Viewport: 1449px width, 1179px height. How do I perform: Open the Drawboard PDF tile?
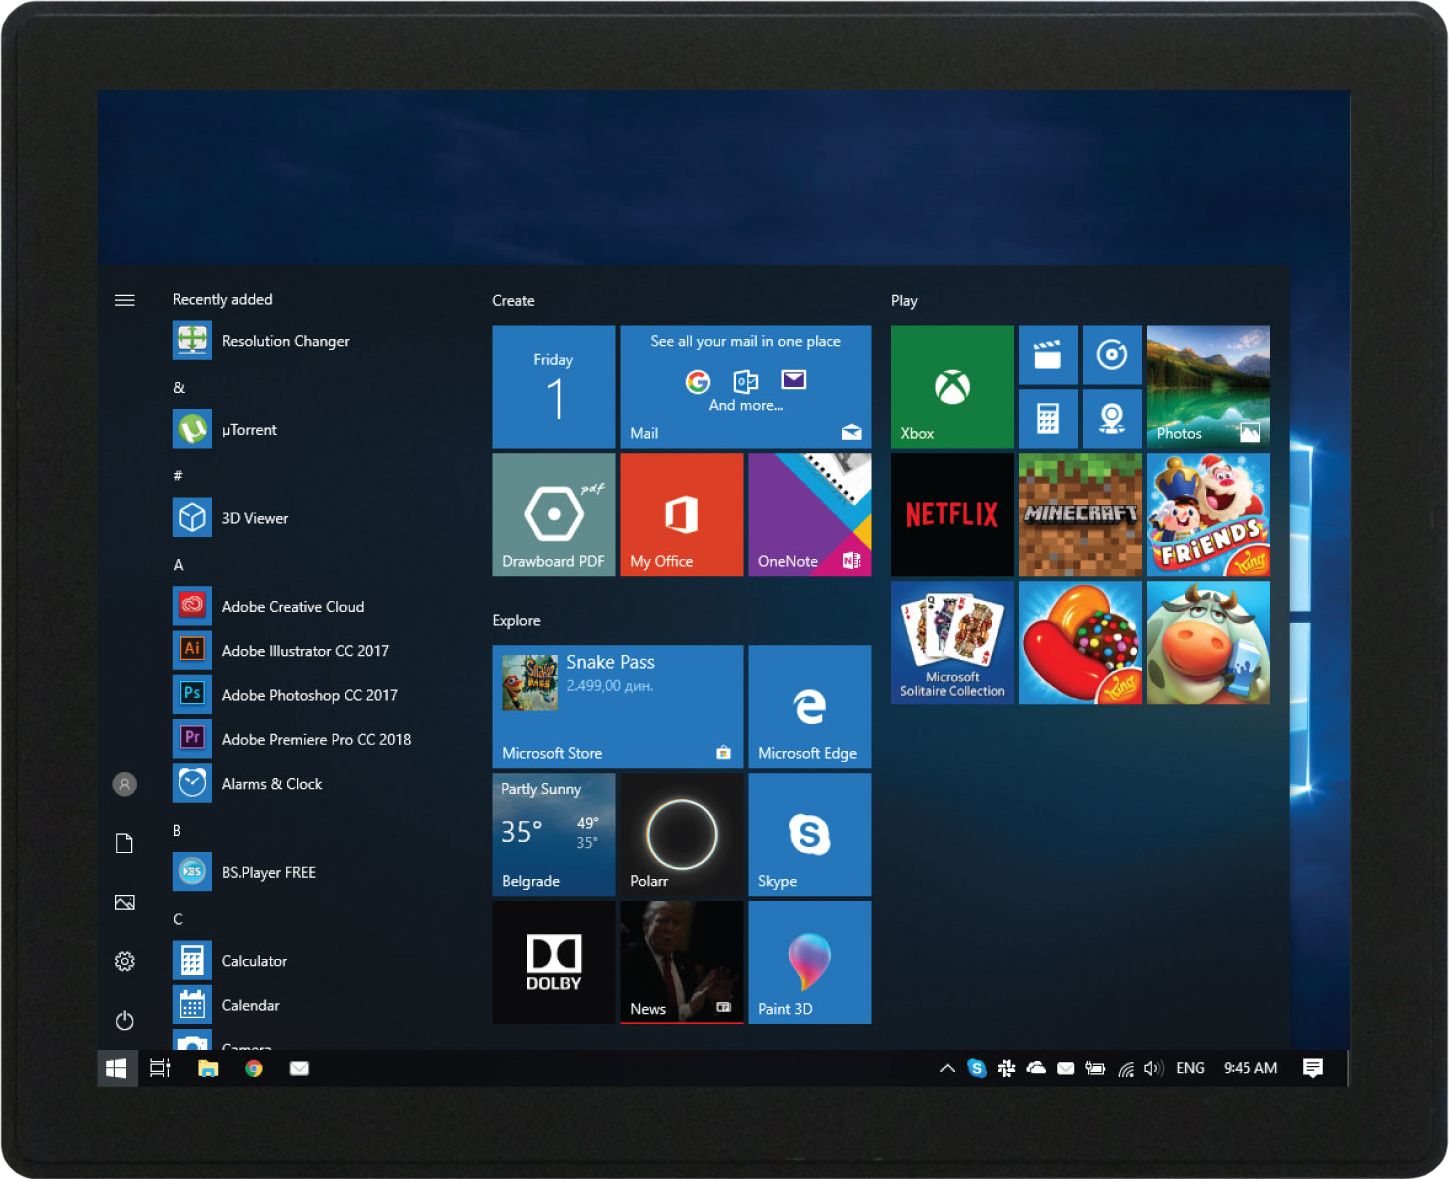click(x=554, y=515)
